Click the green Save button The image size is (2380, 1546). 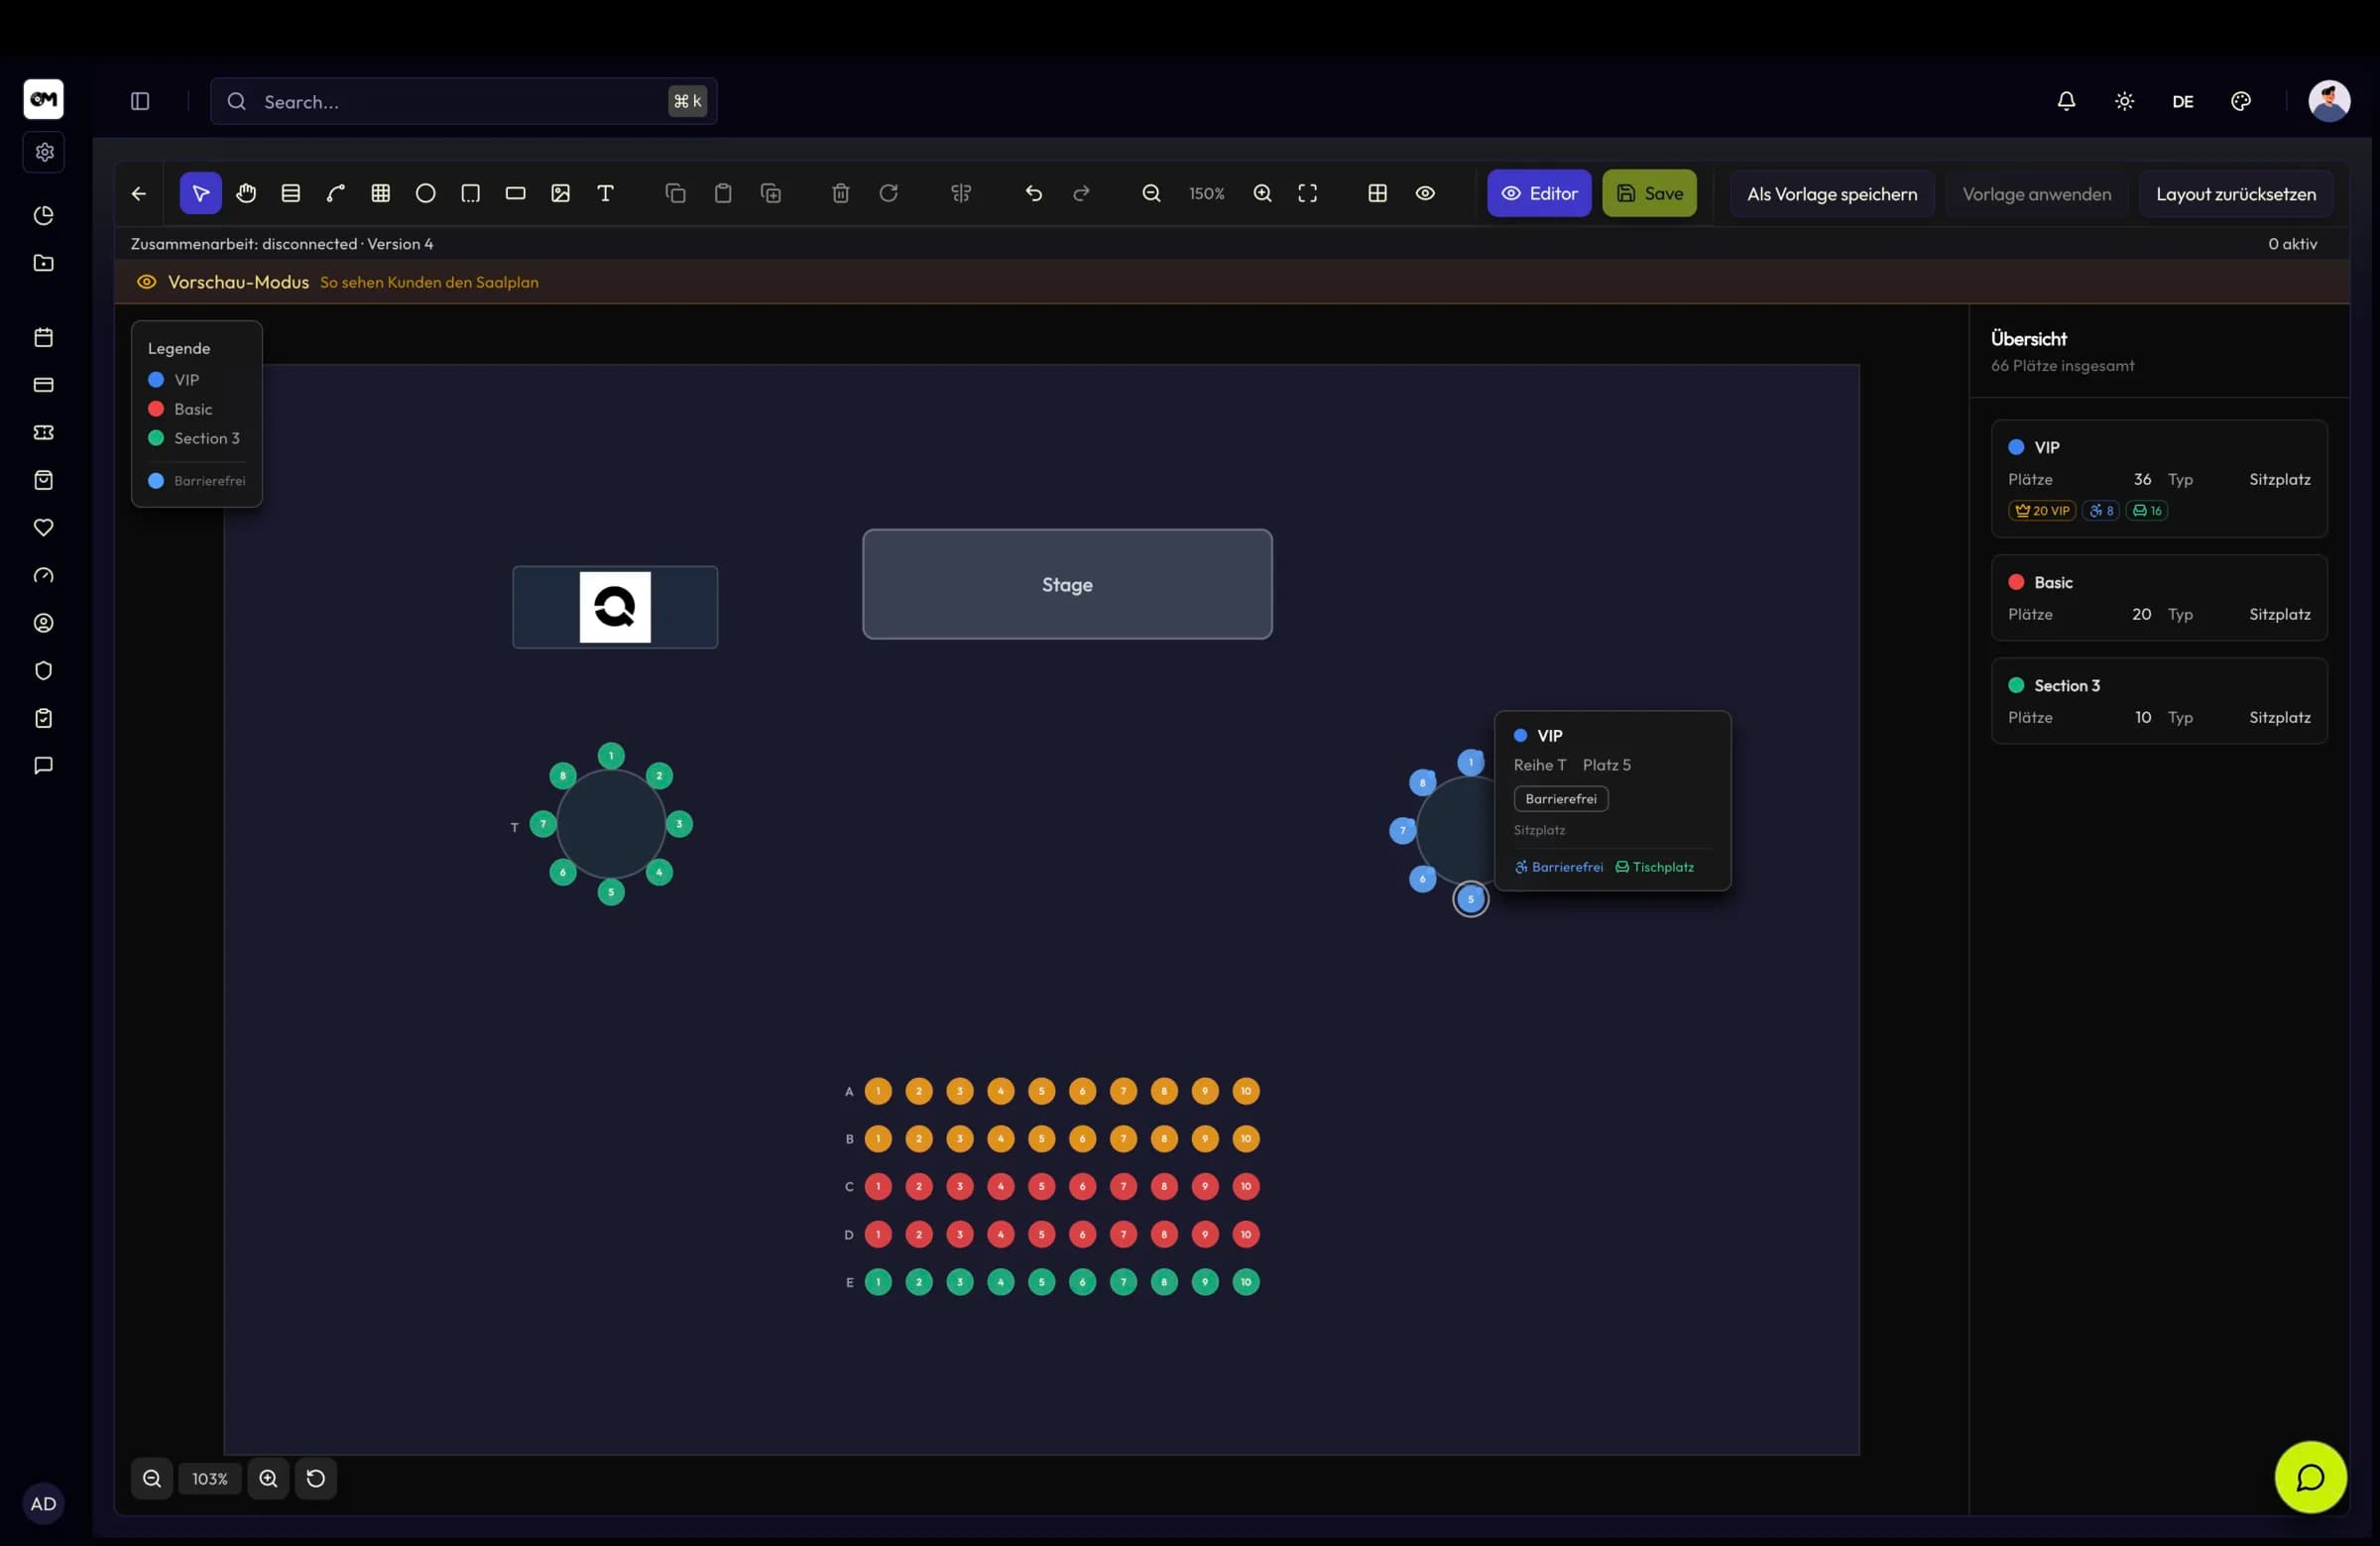point(1649,193)
